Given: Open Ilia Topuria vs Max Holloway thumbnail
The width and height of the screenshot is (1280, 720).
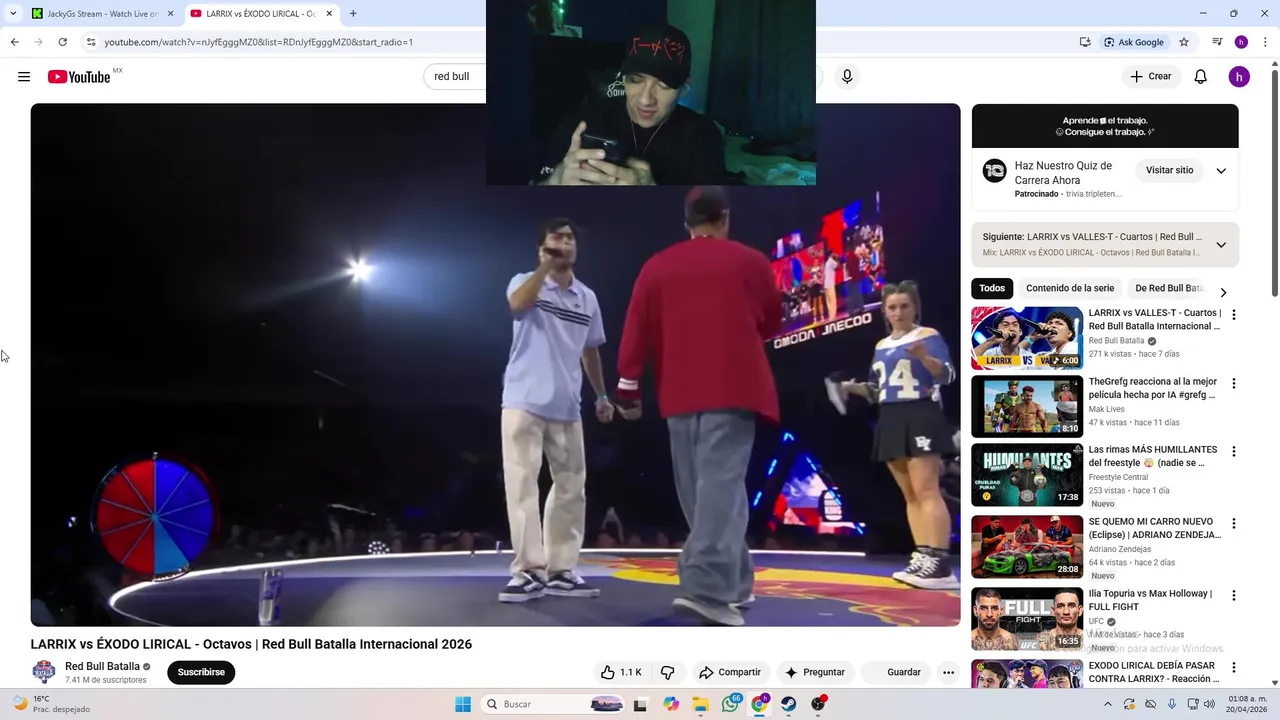Looking at the screenshot, I should click(1027, 619).
